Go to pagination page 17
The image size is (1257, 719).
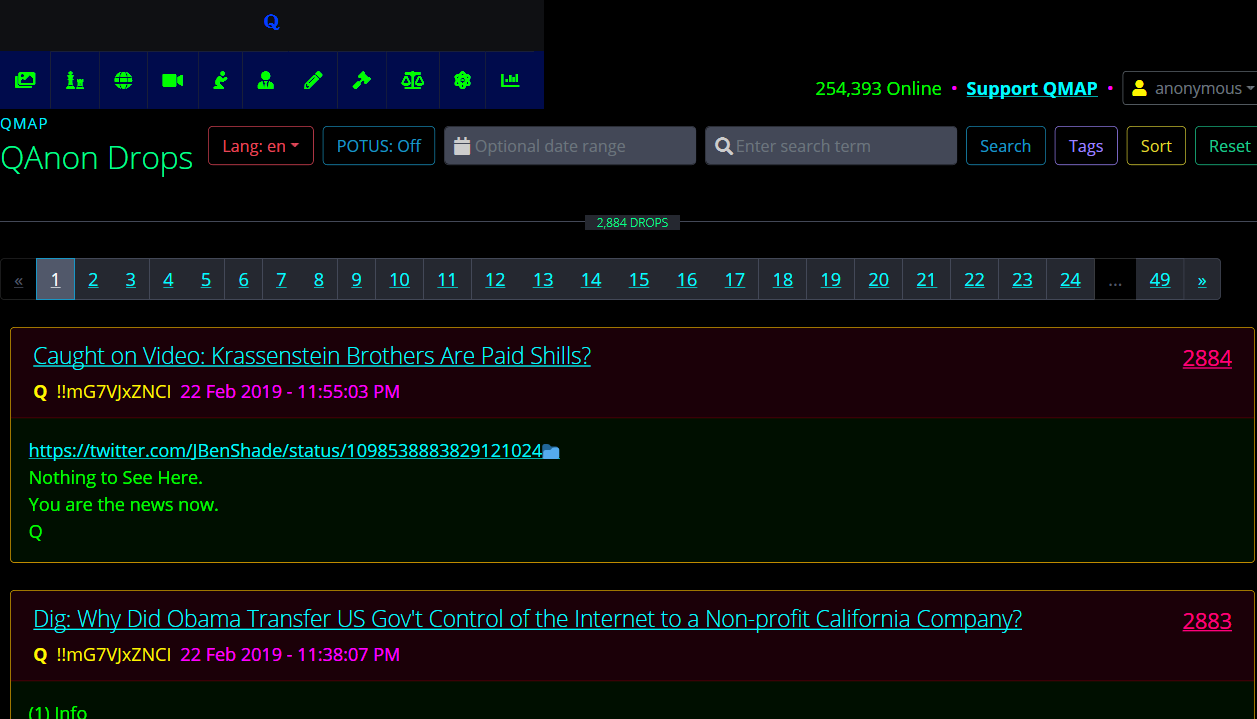[x=735, y=279]
